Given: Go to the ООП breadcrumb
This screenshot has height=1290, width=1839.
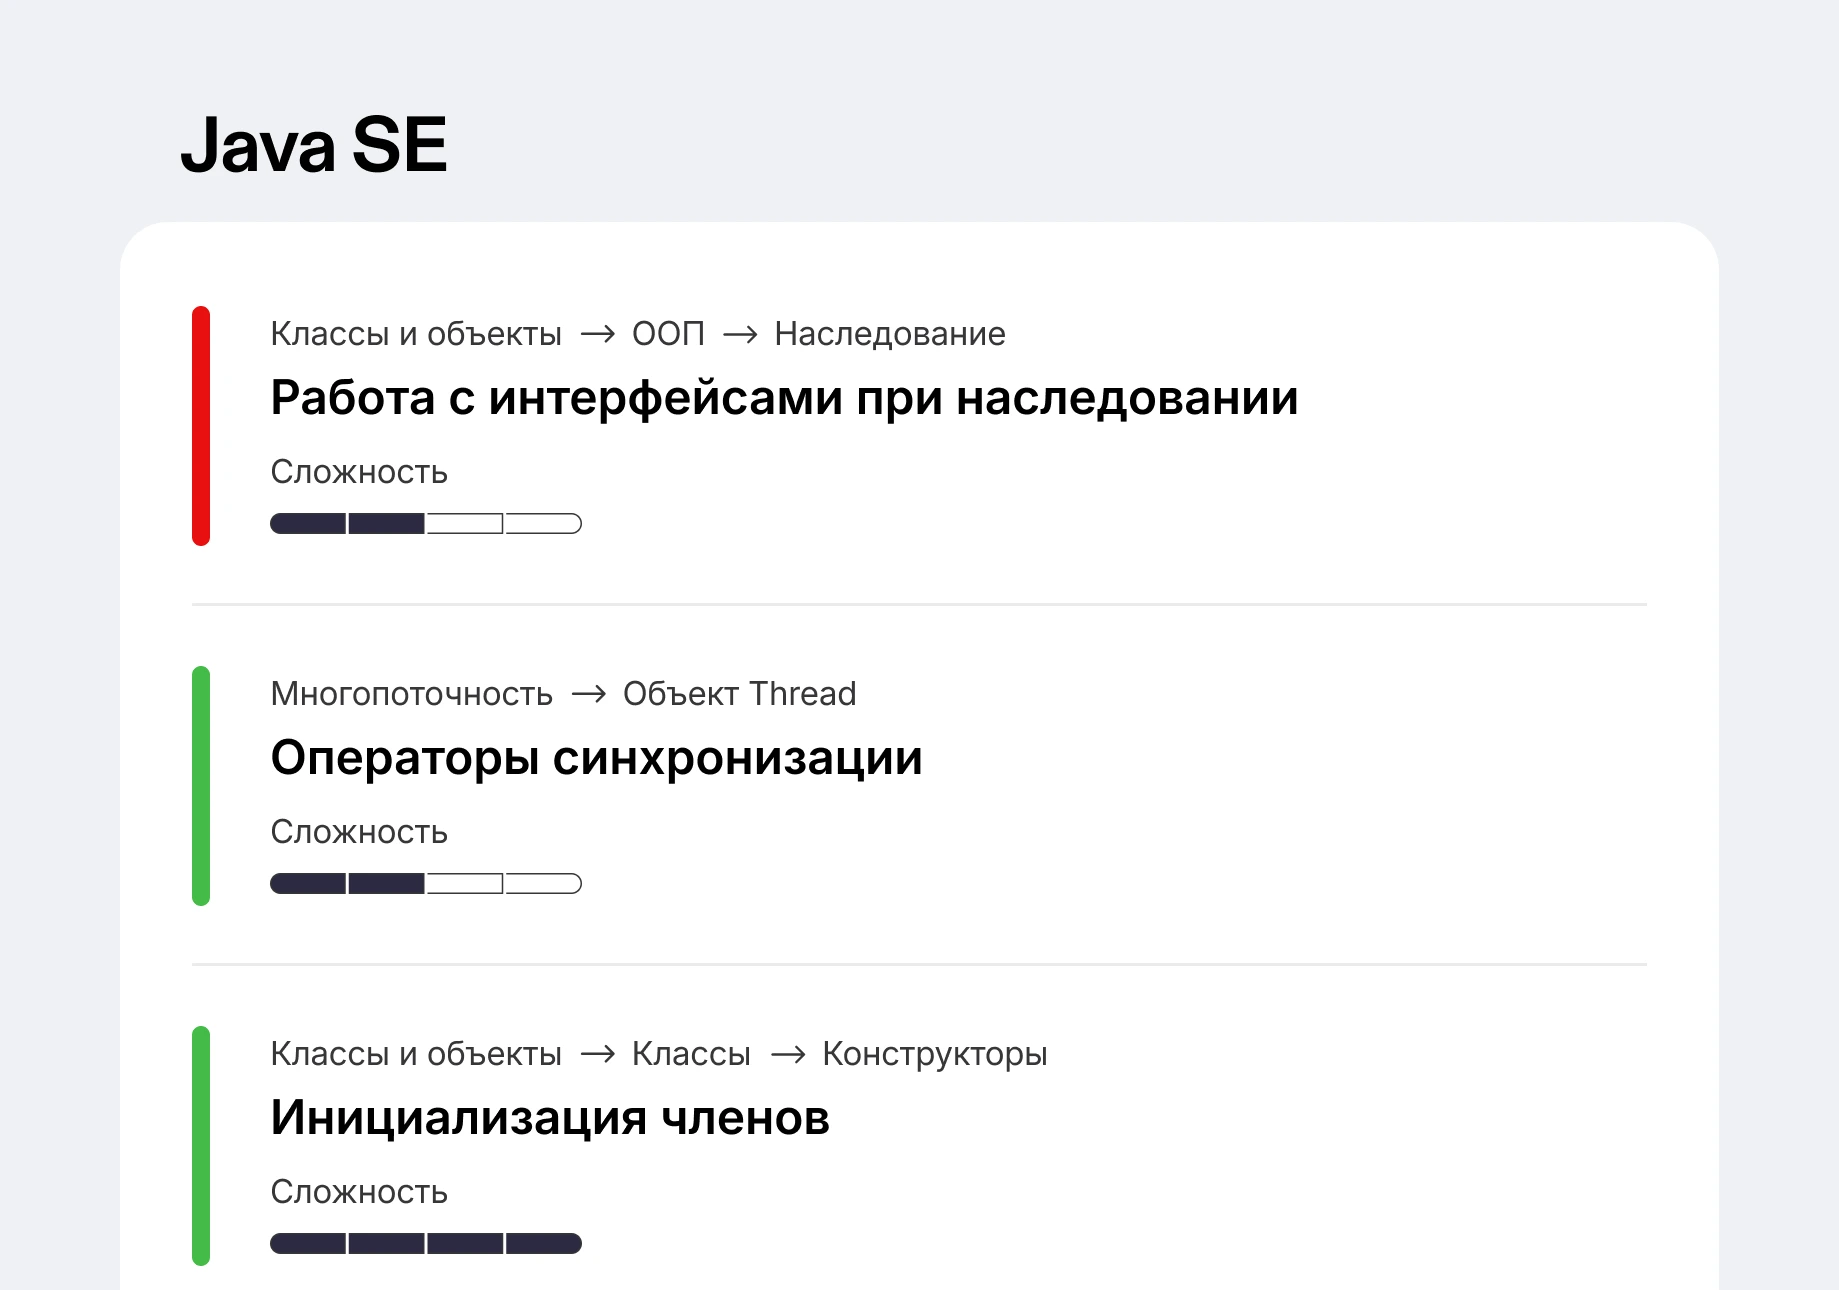Looking at the screenshot, I should pos(668,334).
